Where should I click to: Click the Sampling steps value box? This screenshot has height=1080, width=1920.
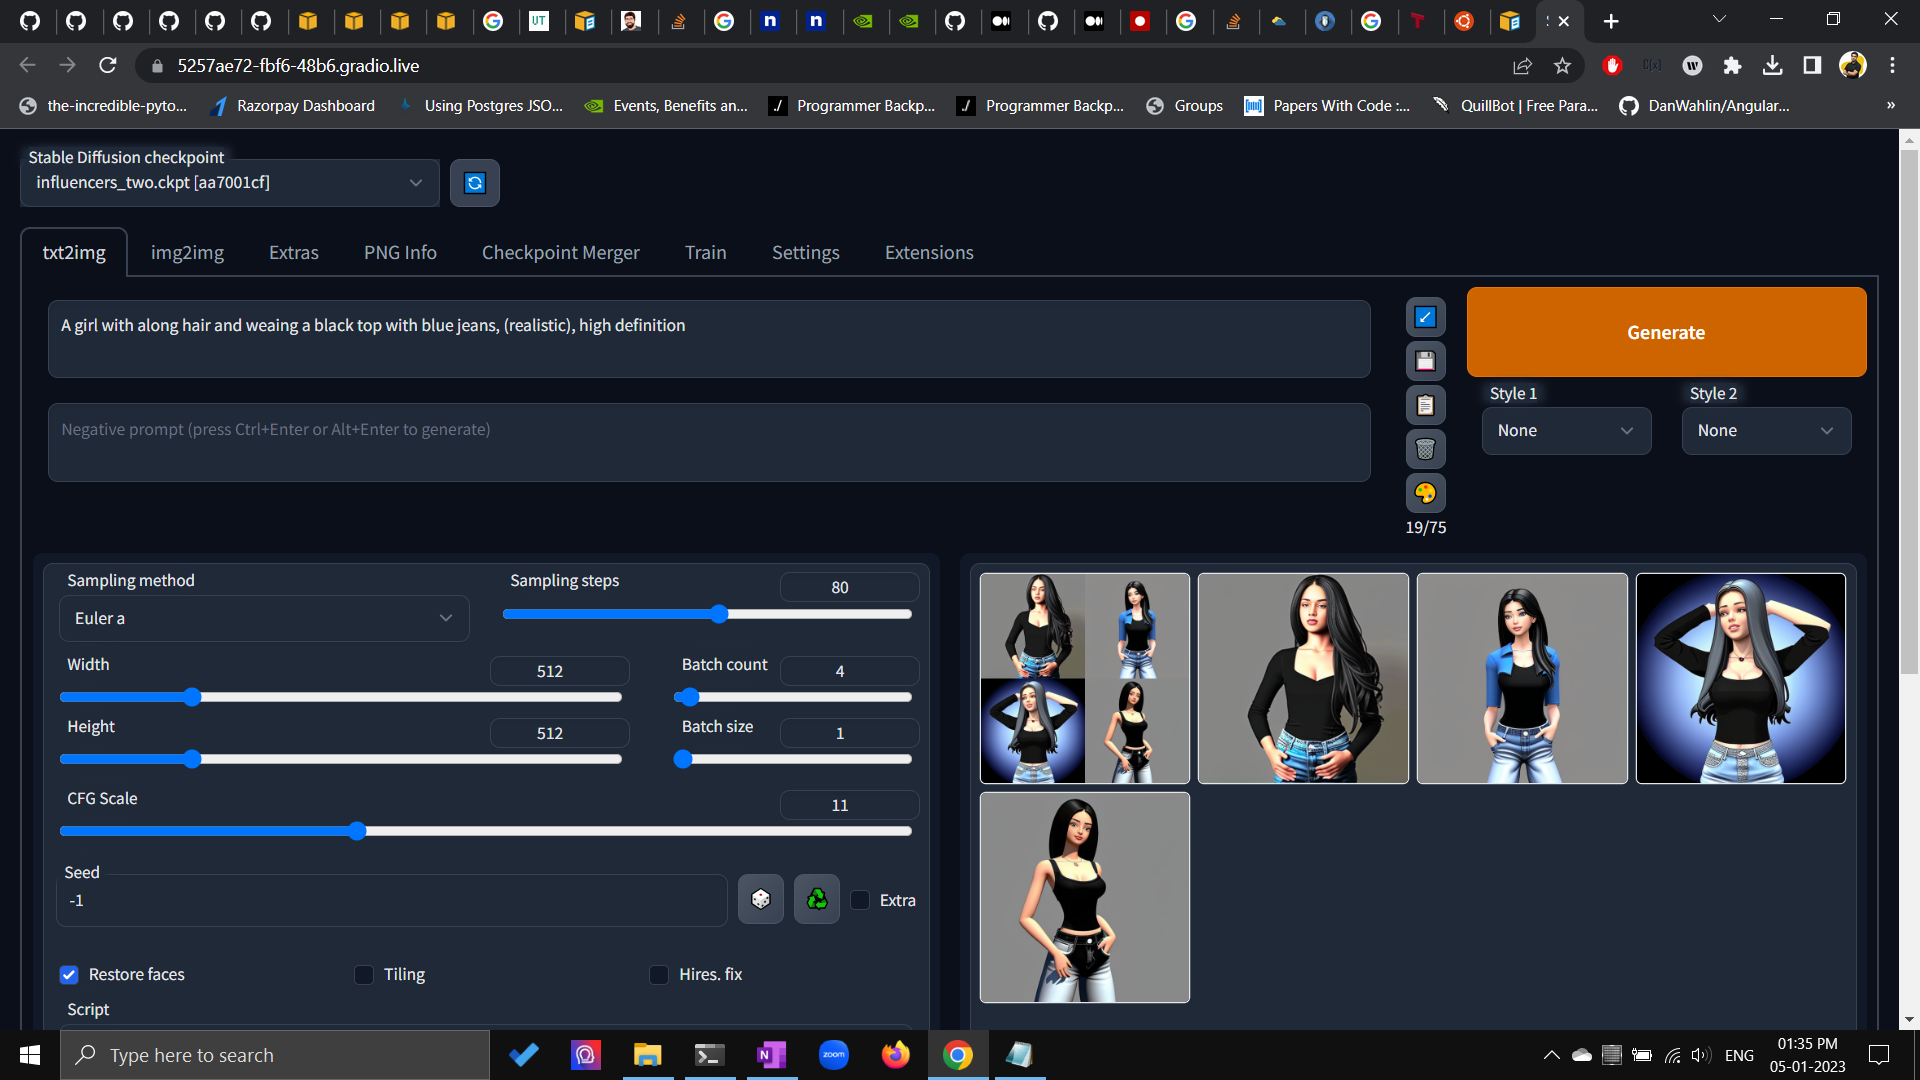point(849,587)
